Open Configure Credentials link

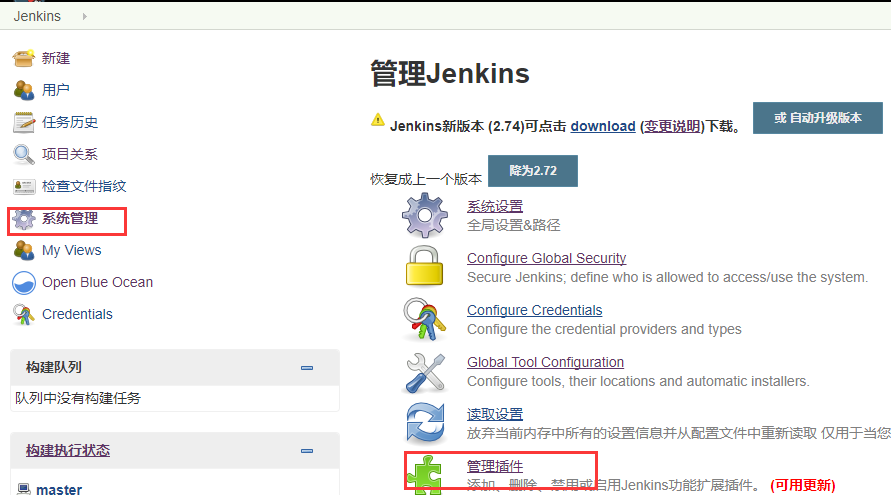click(535, 310)
